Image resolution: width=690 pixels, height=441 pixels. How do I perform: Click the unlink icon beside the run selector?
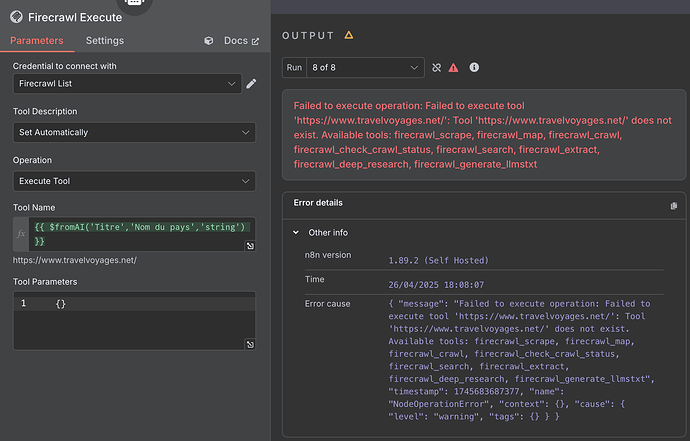pyautogui.click(x=437, y=67)
